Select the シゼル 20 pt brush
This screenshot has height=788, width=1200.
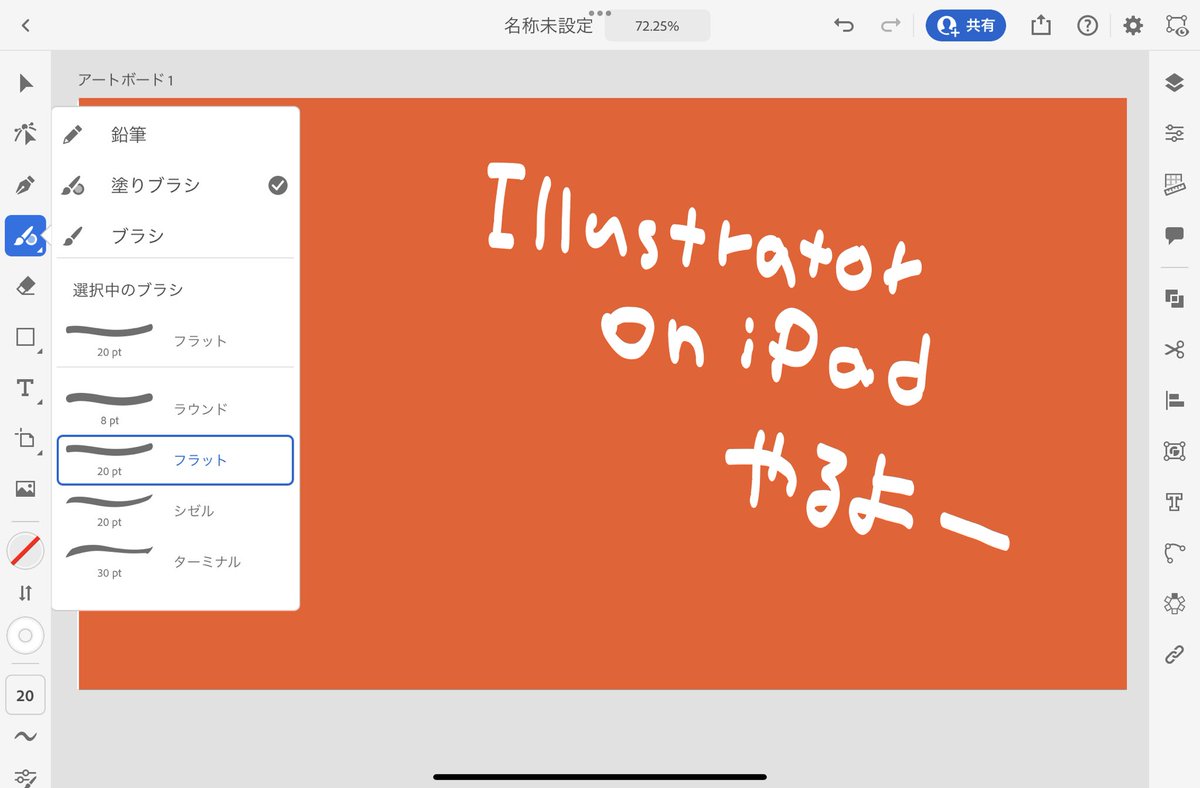coord(176,511)
